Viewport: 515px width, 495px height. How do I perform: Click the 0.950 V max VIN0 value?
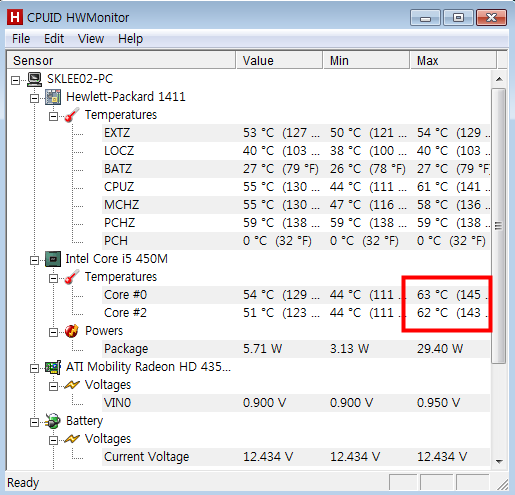pyautogui.click(x=438, y=403)
